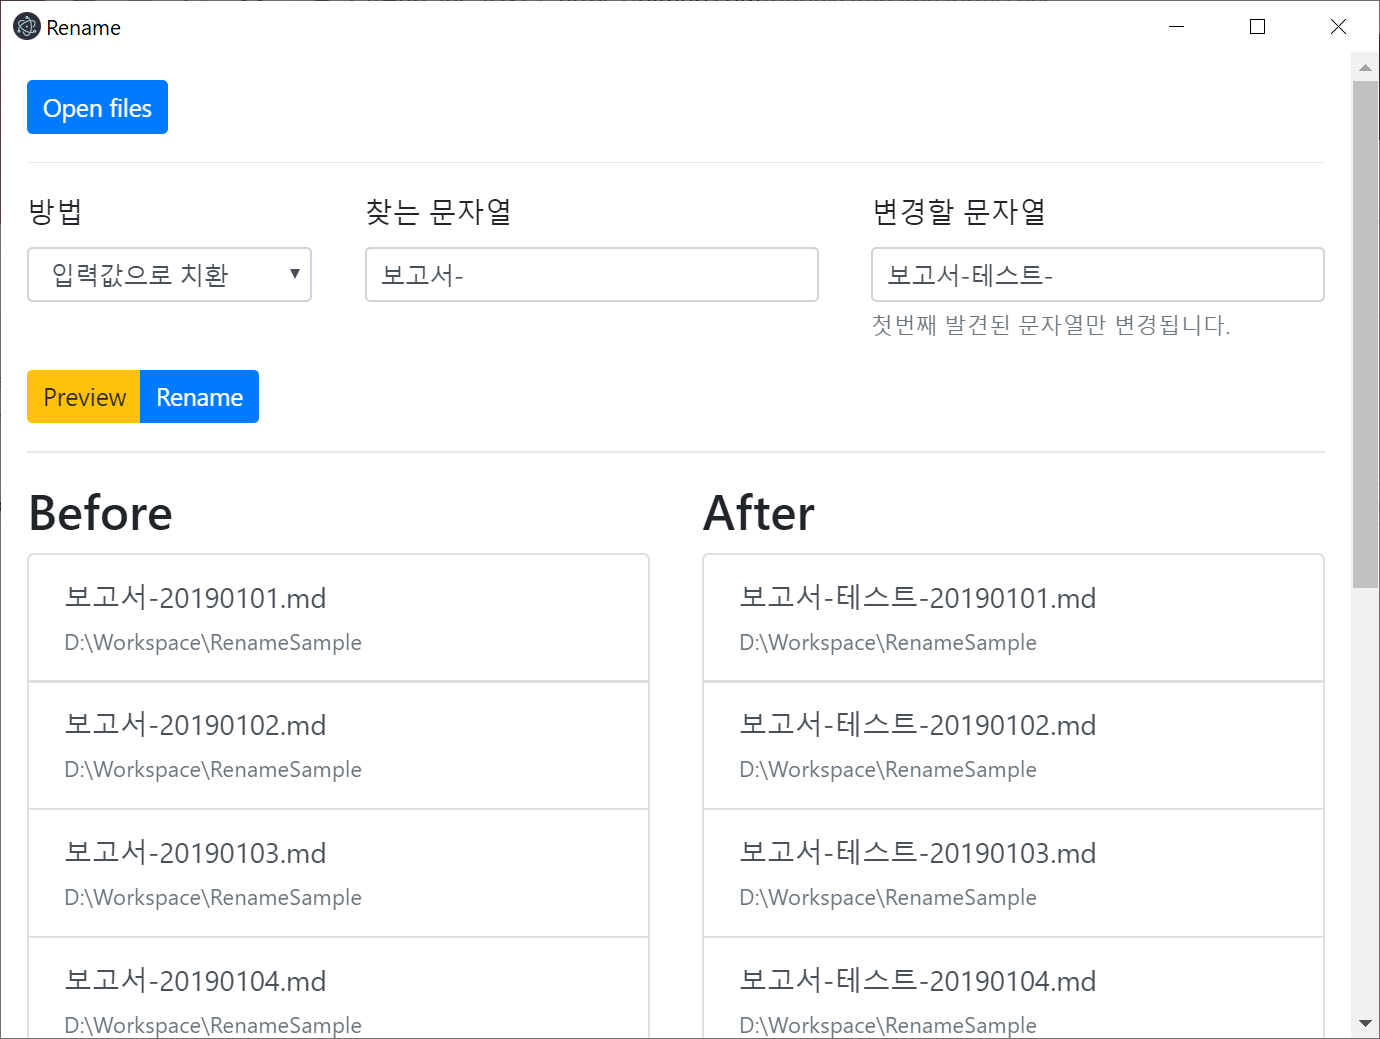Click the Rename button

tap(199, 396)
